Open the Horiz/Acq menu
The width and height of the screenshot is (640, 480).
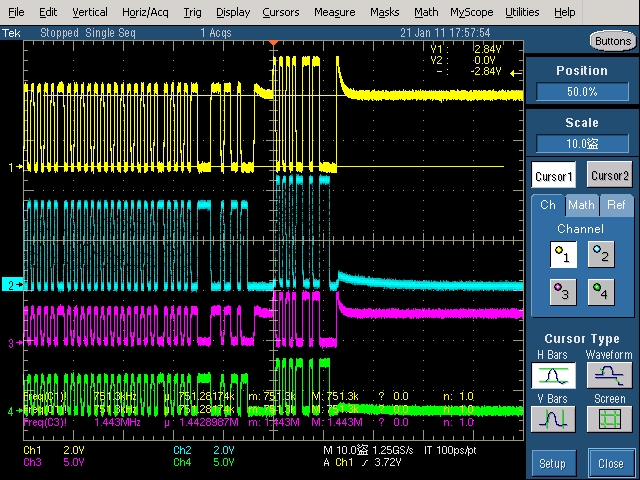pos(145,12)
